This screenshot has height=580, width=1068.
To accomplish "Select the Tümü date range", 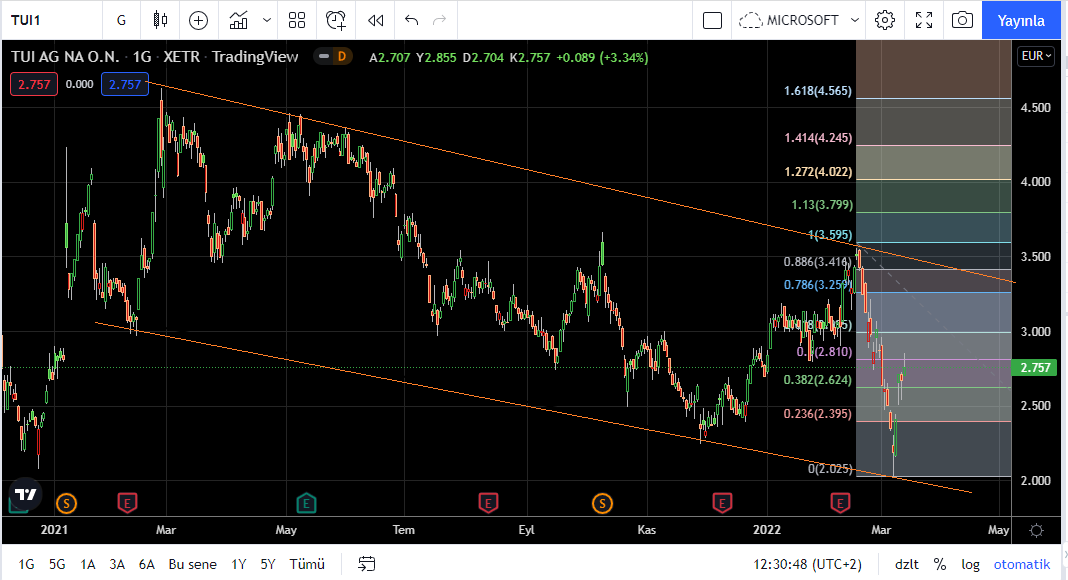I will [x=307, y=564].
